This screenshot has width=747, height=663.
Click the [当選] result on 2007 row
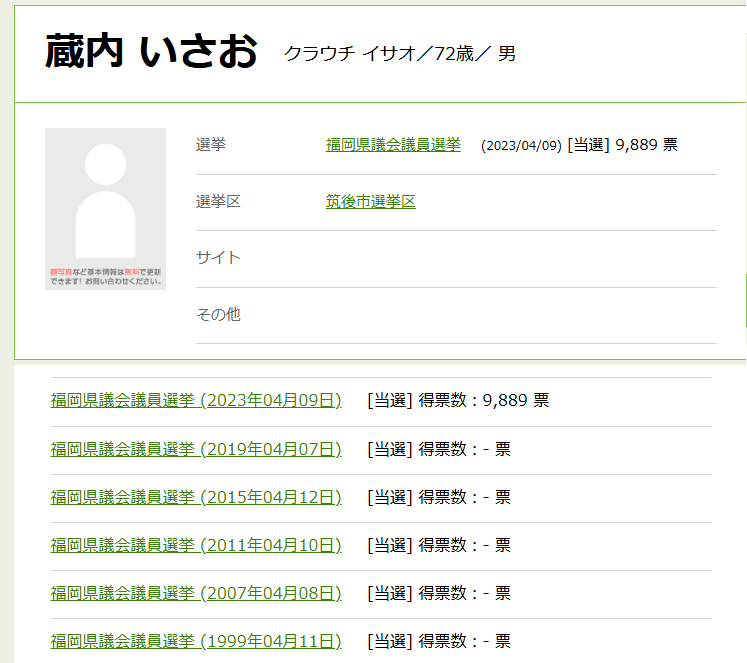click(390, 593)
